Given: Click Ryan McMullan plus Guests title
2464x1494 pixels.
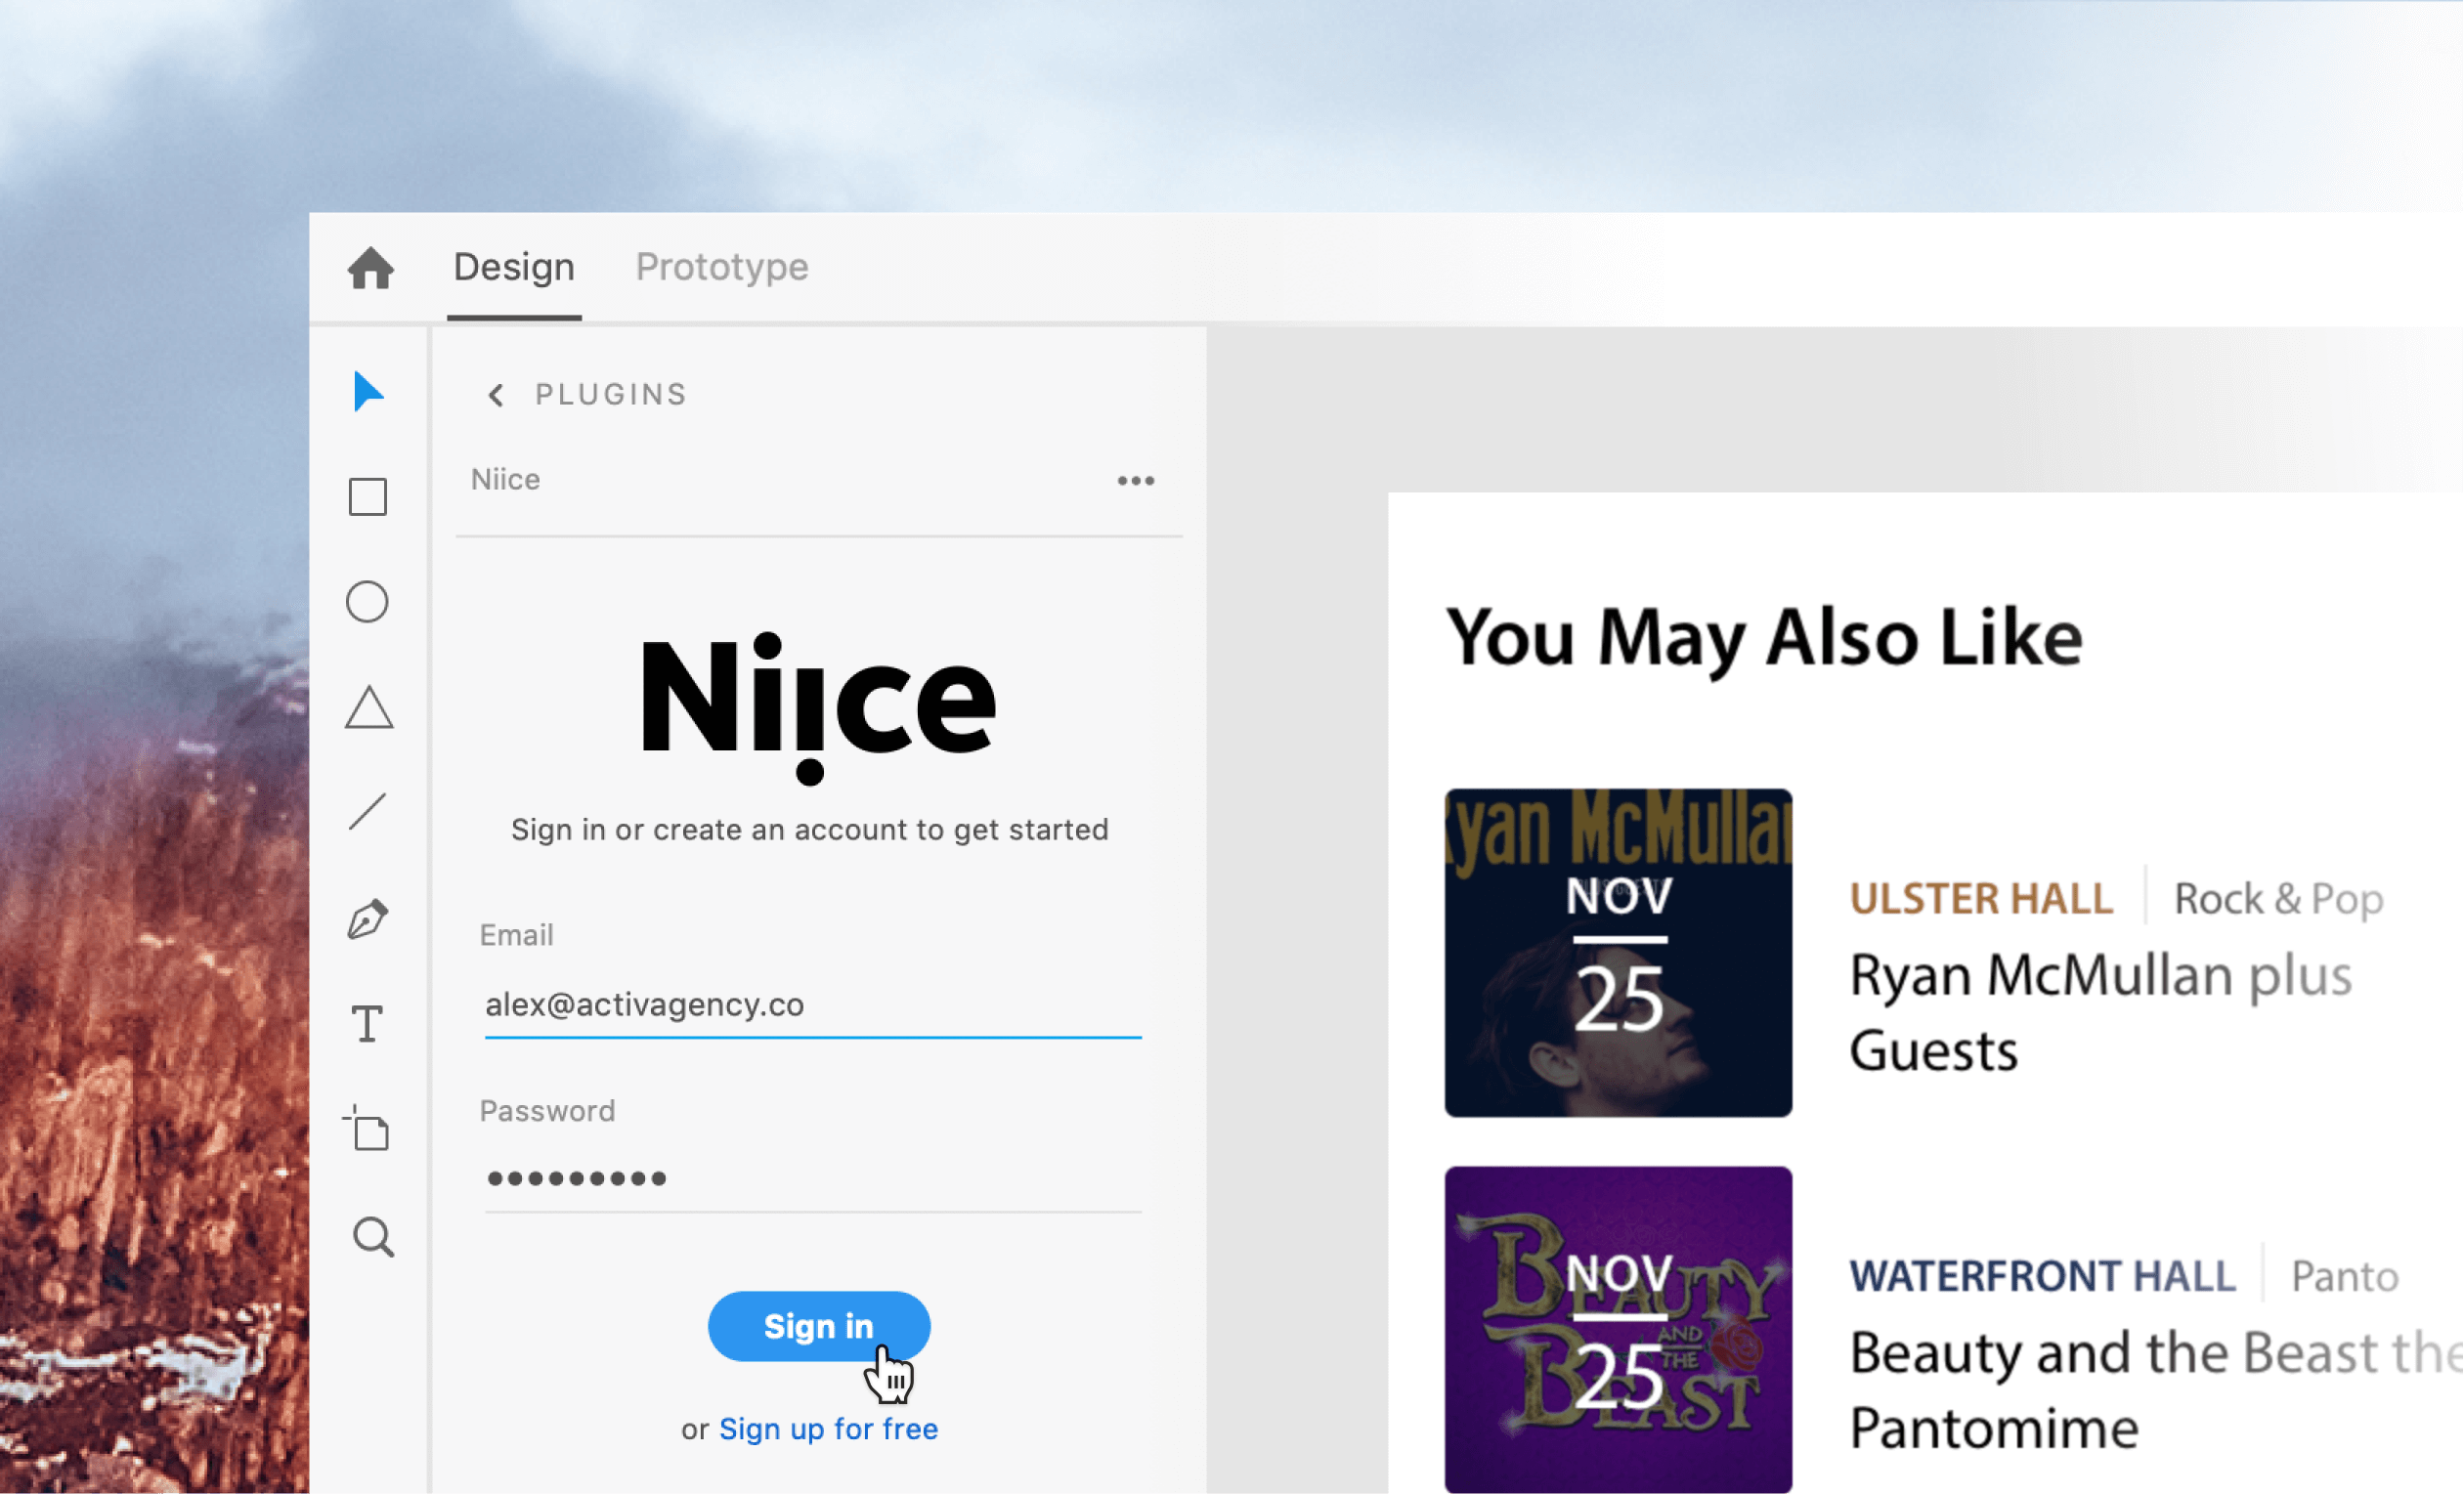Looking at the screenshot, I should pos(2101,1013).
